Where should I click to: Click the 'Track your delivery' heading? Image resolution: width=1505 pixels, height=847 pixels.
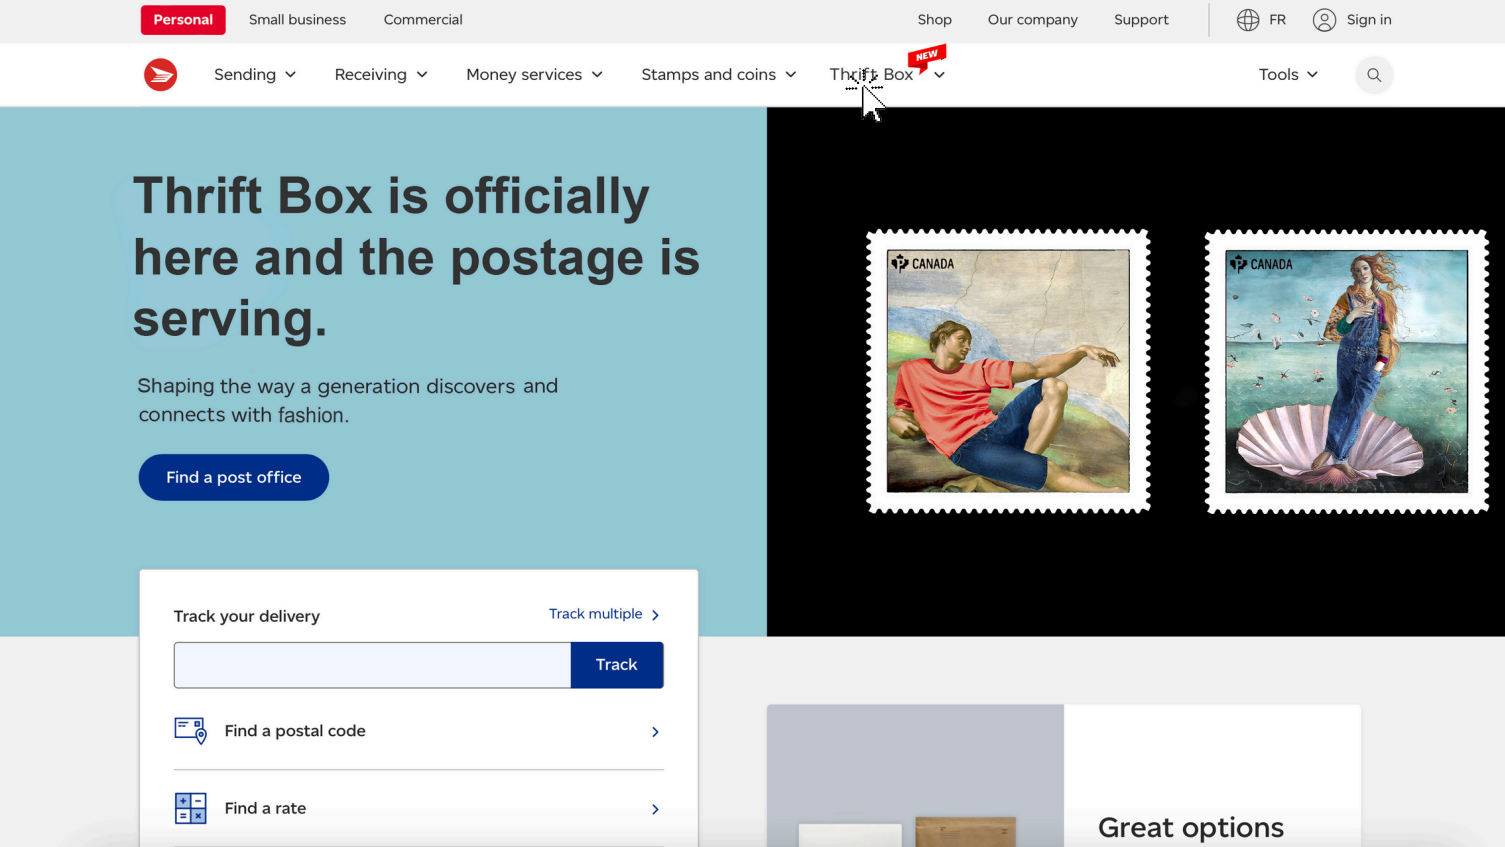point(247,616)
